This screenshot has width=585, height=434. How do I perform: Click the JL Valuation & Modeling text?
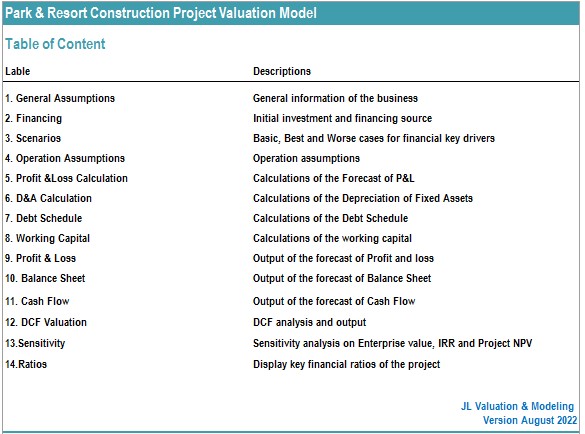(x=517, y=406)
